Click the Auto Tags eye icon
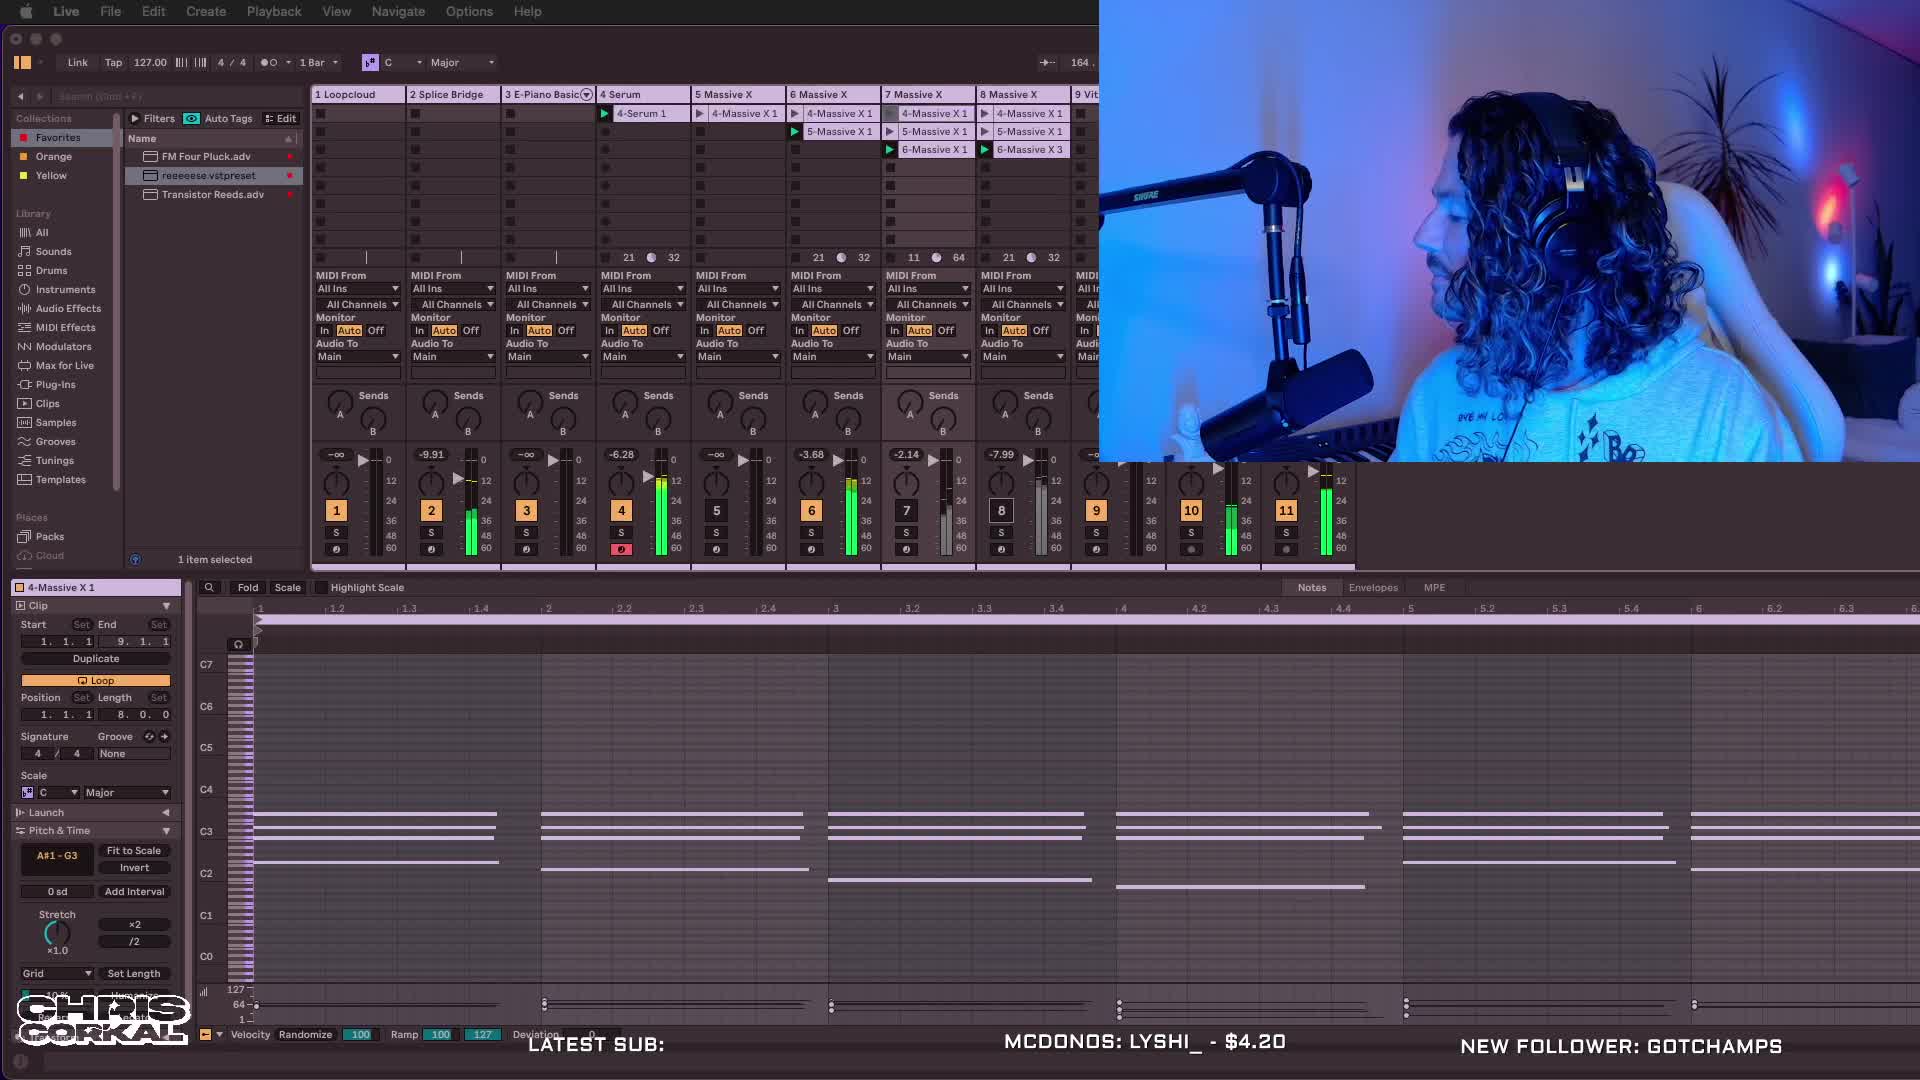This screenshot has height=1080, width=1920. click(x=191, y=118)
